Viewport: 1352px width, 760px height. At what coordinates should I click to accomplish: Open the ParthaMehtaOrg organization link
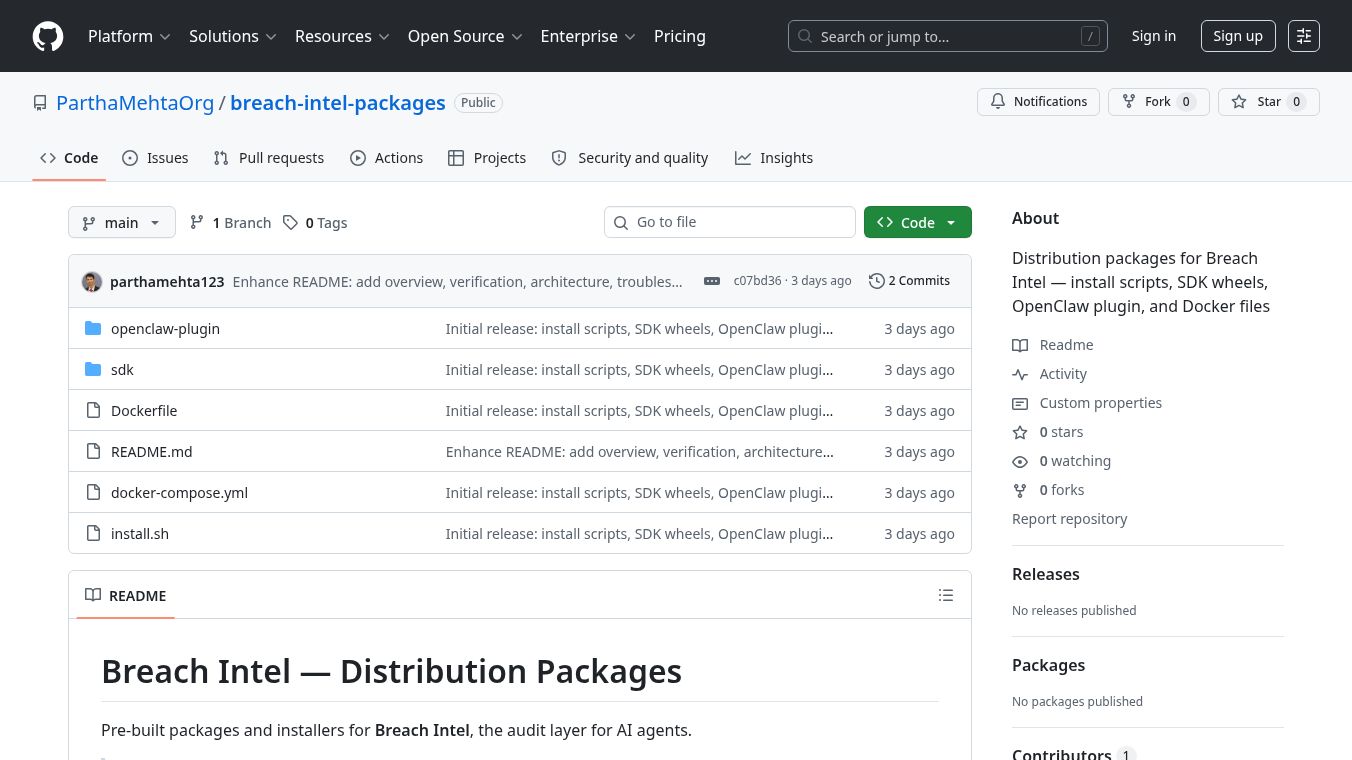coord(135,103)
